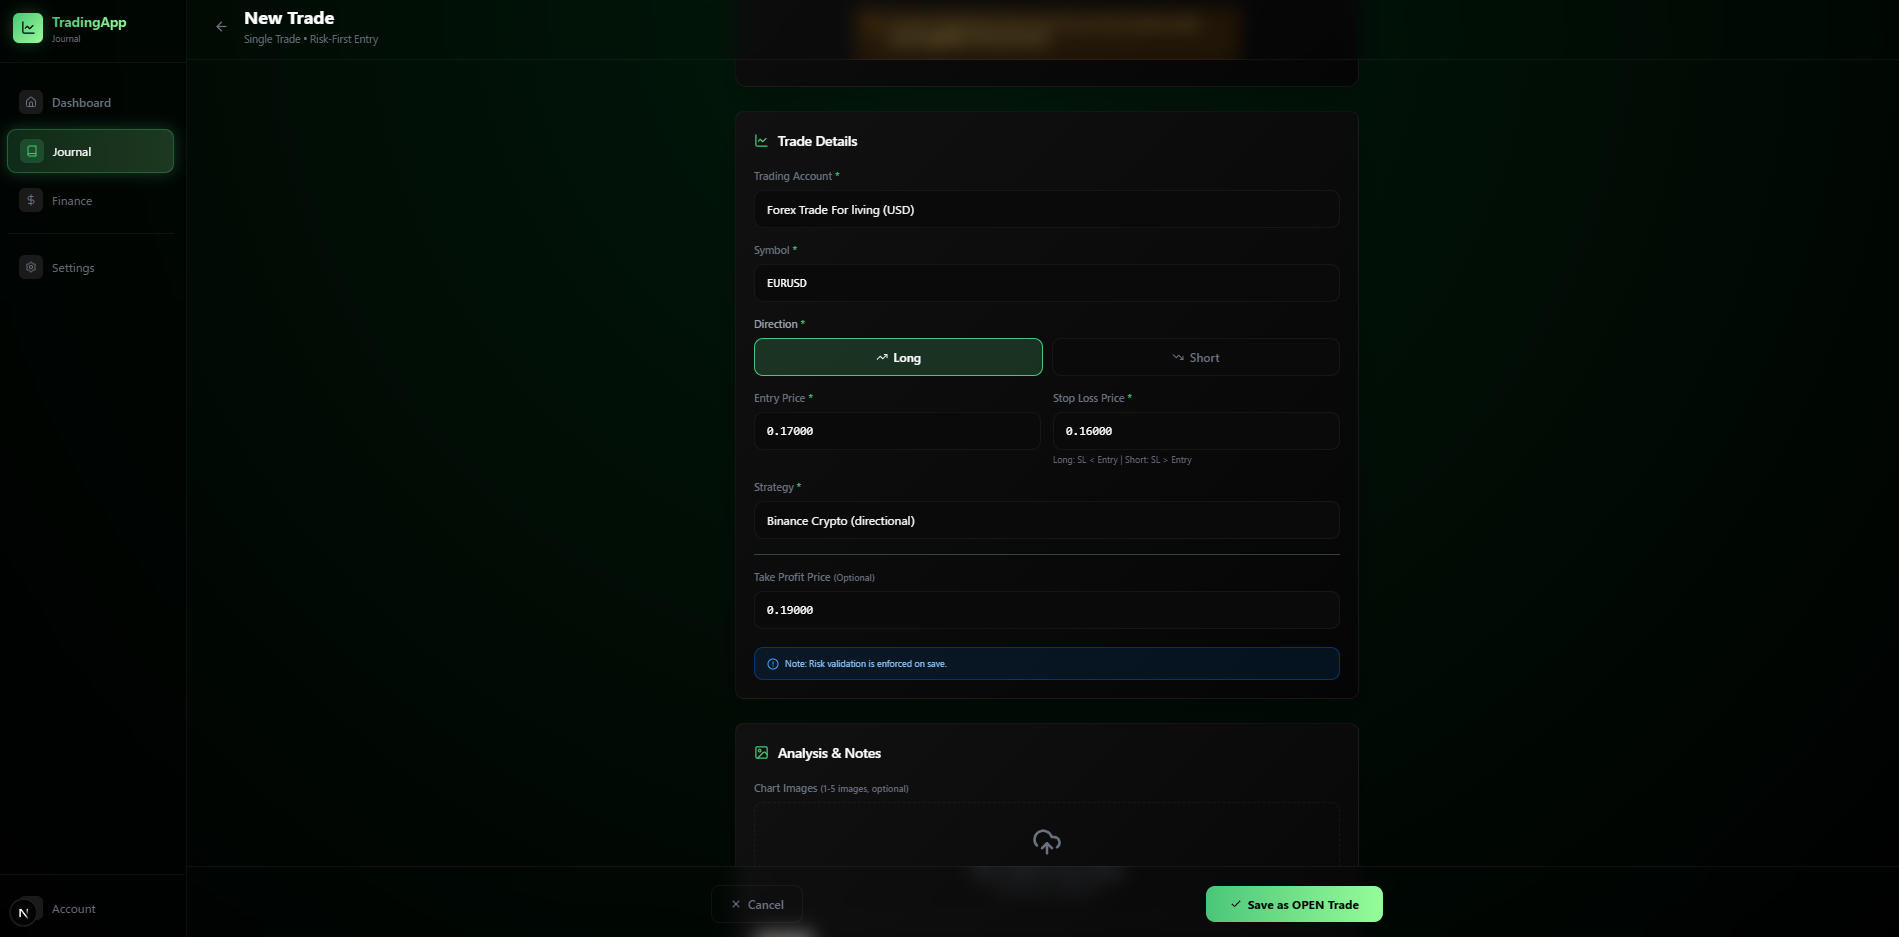This screenshot has width=1899, height=937.
Task: Click the Entry Price input field
Action: [897, 431]
